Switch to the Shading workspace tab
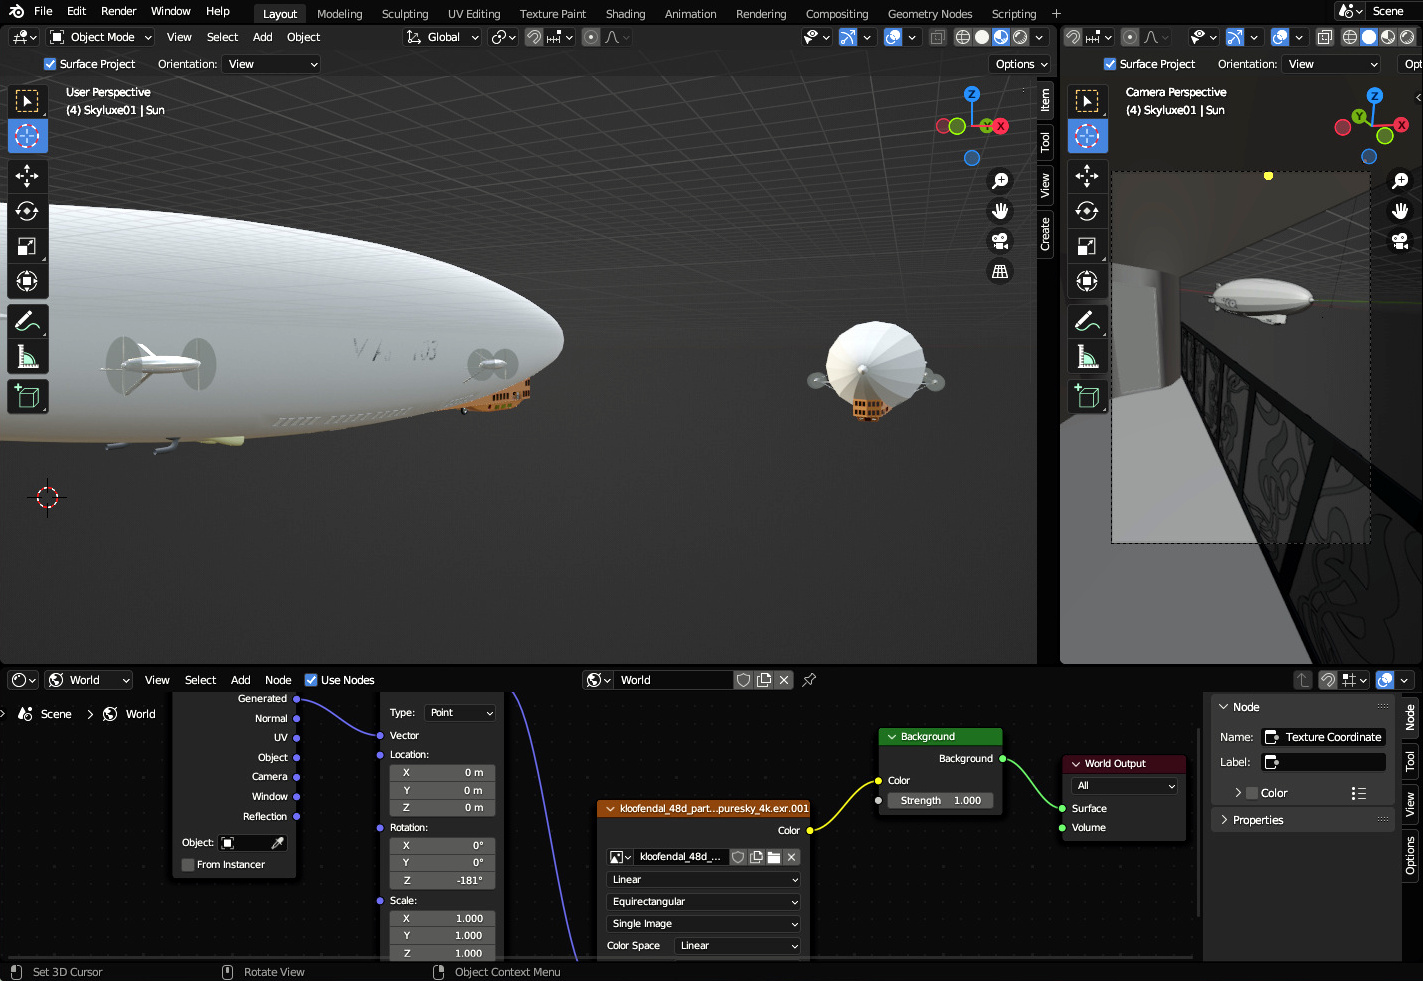The image size is (1423, 981). point(625,14)
